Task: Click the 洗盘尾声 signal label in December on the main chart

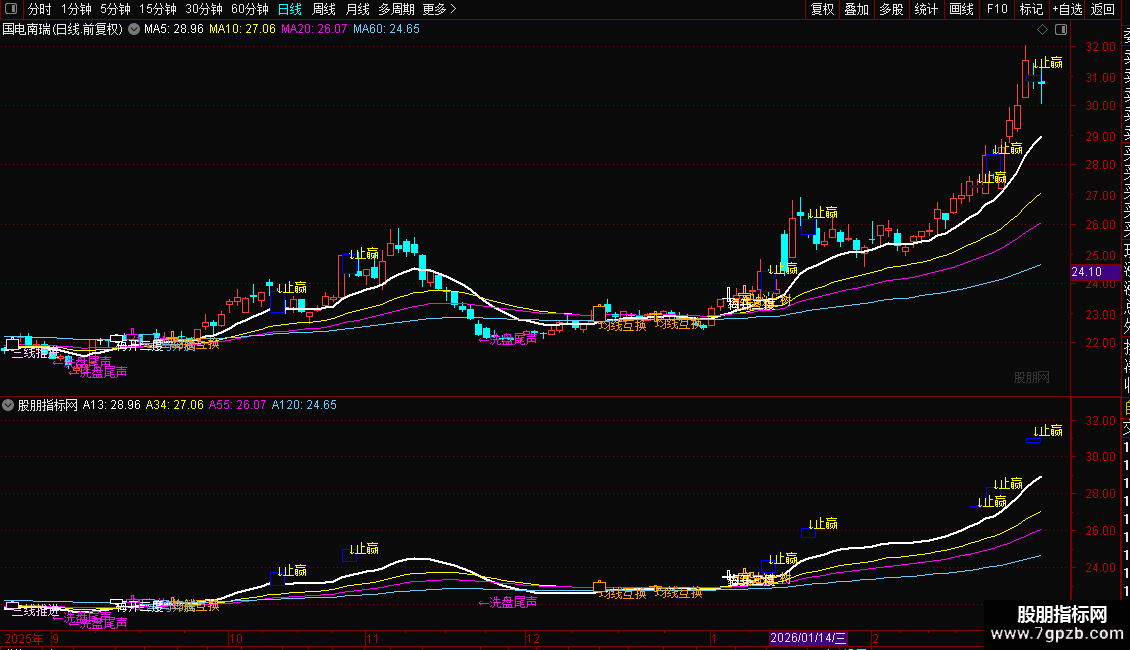Action: pyautogui.click(x=508, y=339)
